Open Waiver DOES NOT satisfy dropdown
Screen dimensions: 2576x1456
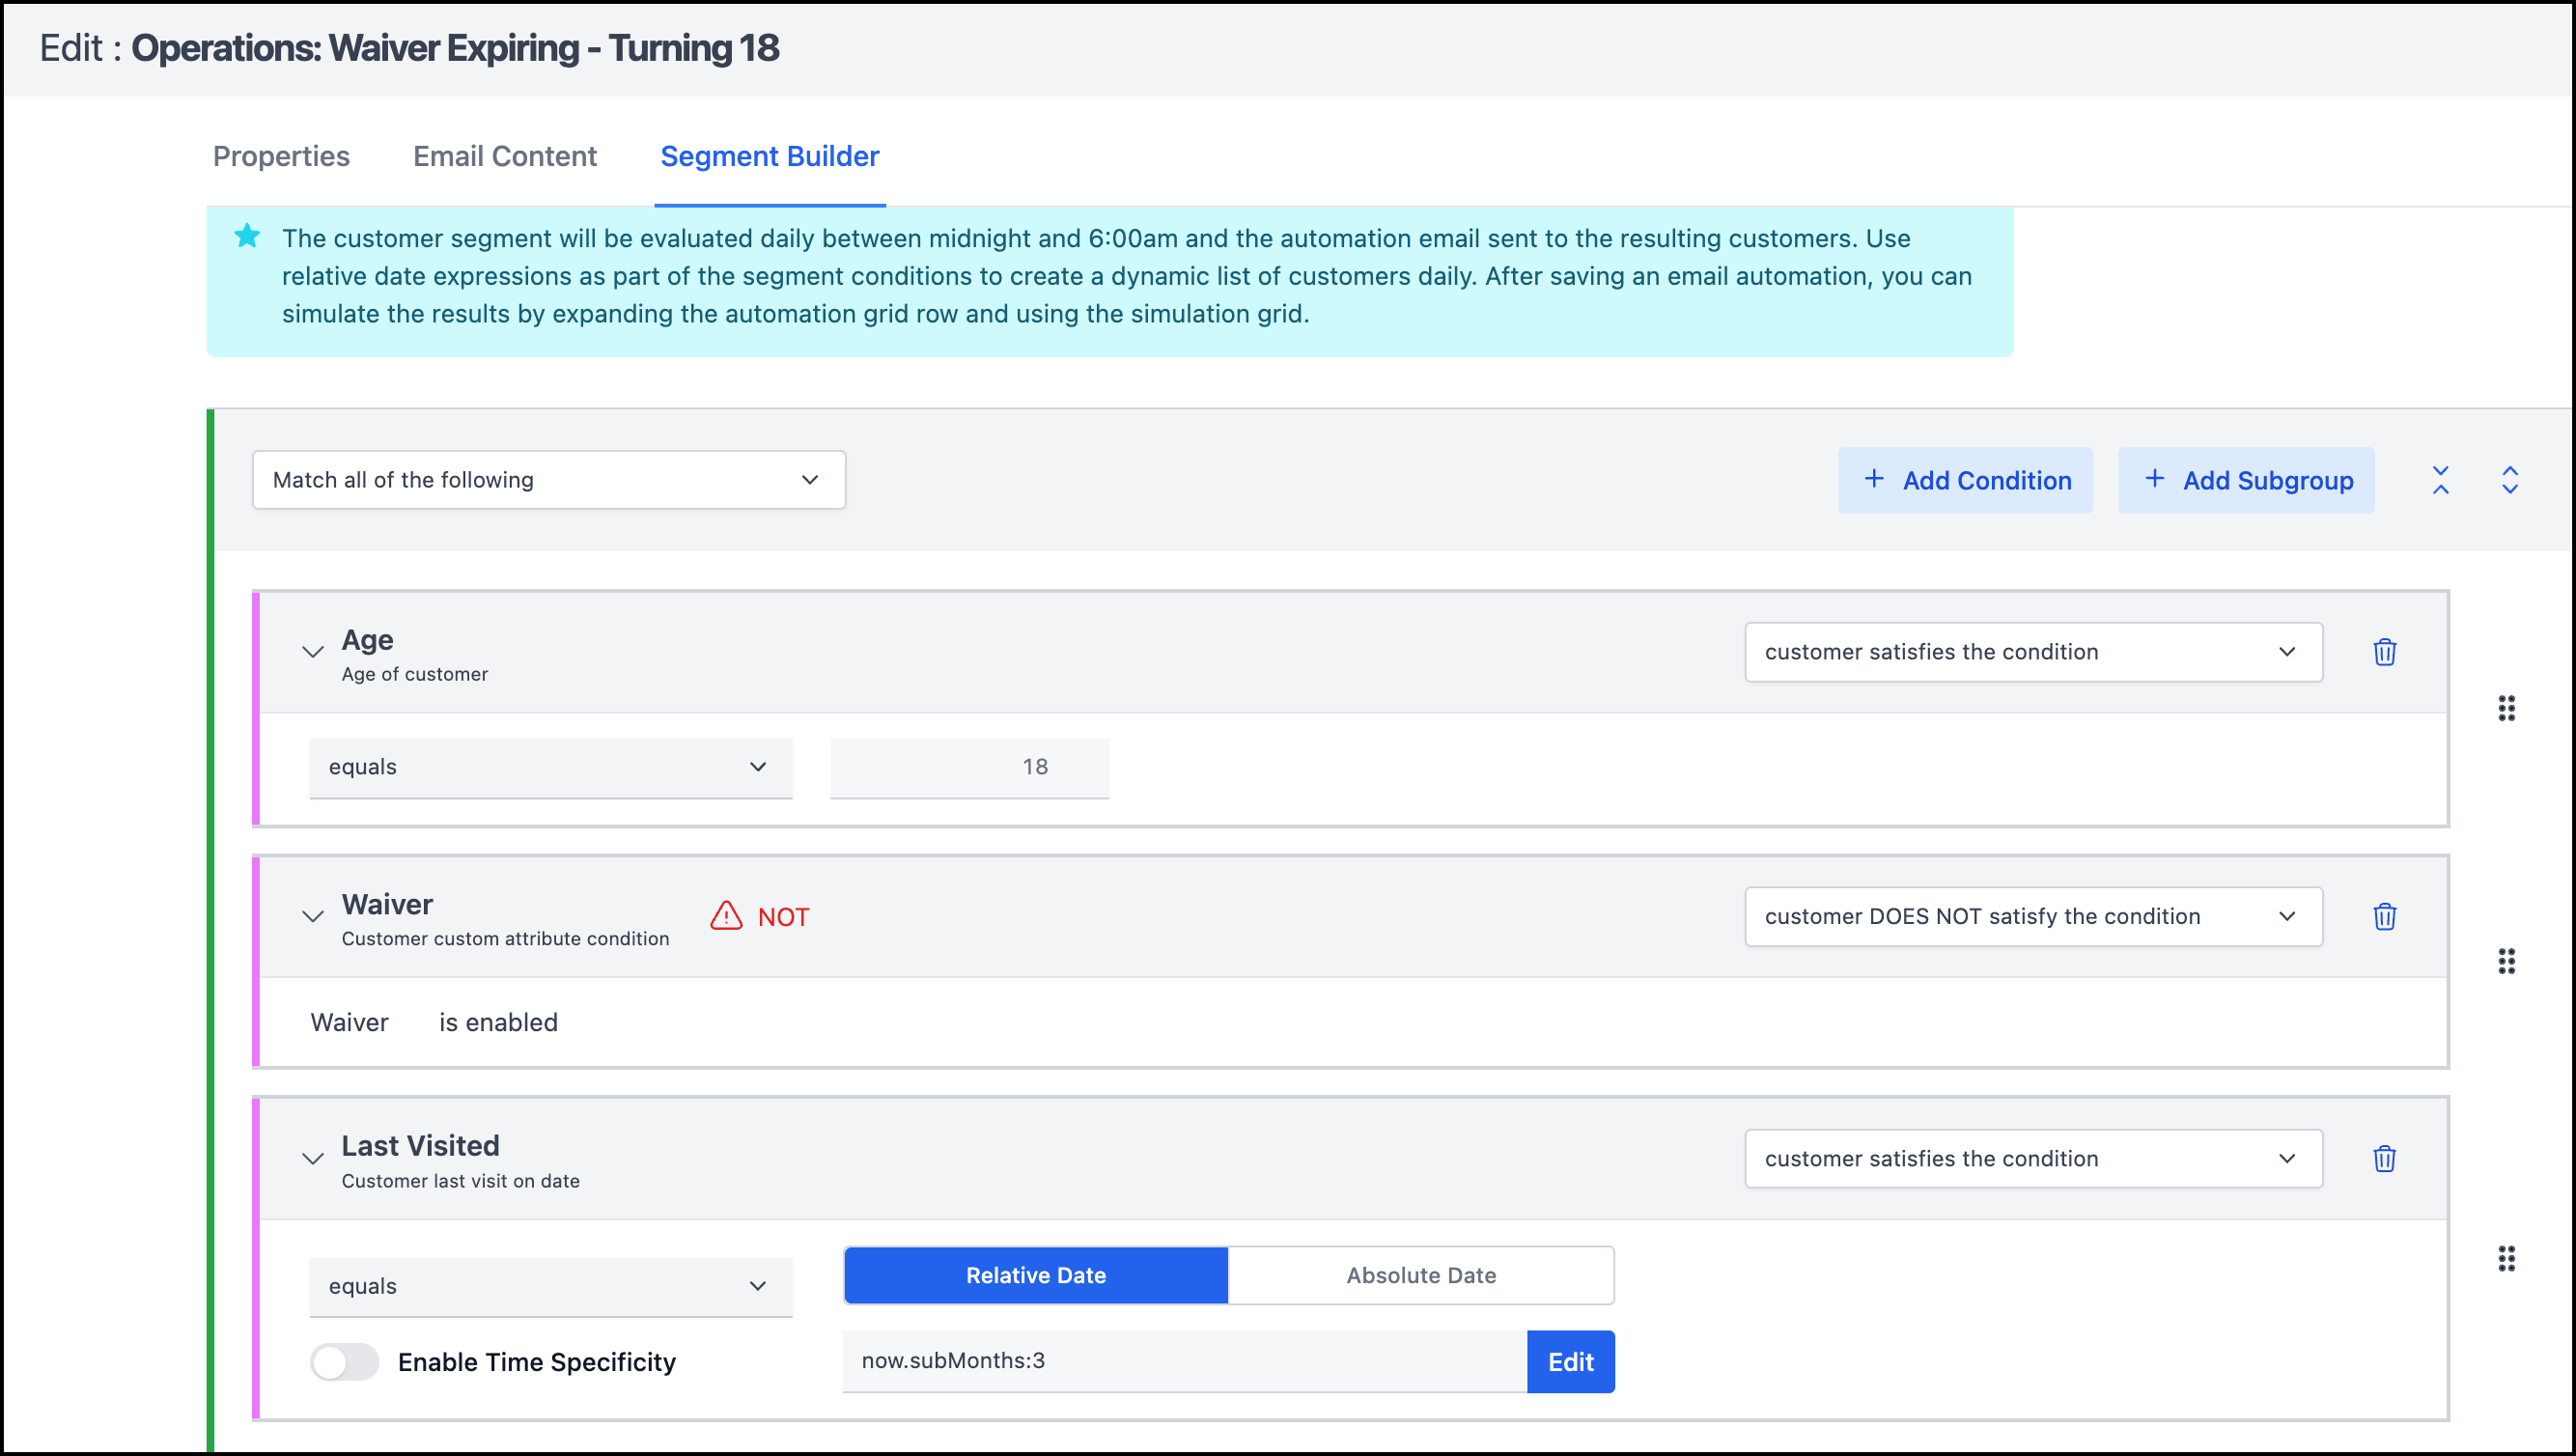(2033, 916)
